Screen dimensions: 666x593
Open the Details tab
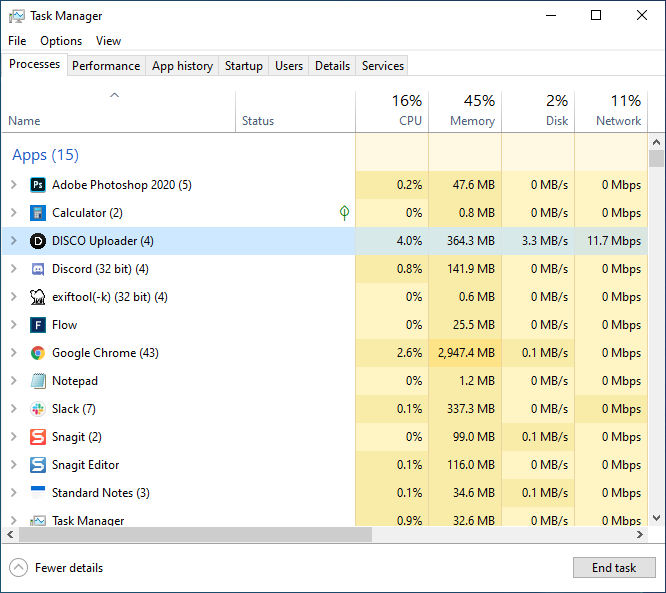pyautogui.click(x=332, y=66)
